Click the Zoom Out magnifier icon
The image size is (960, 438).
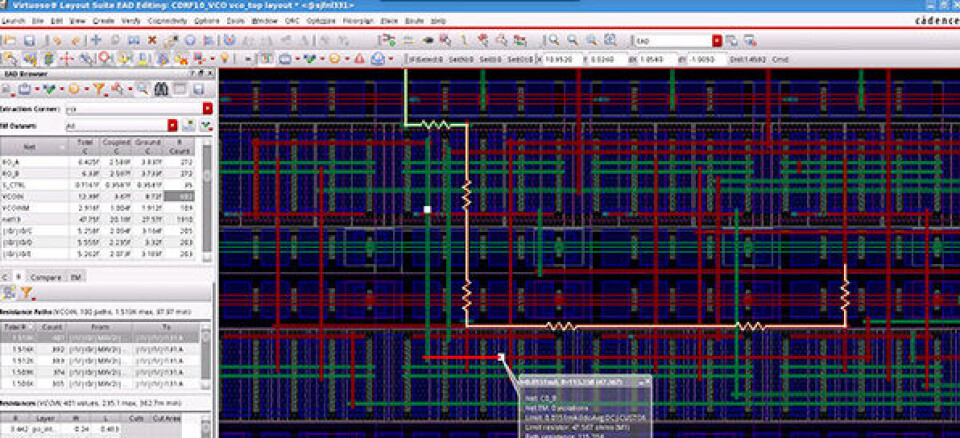click(572, 40)
